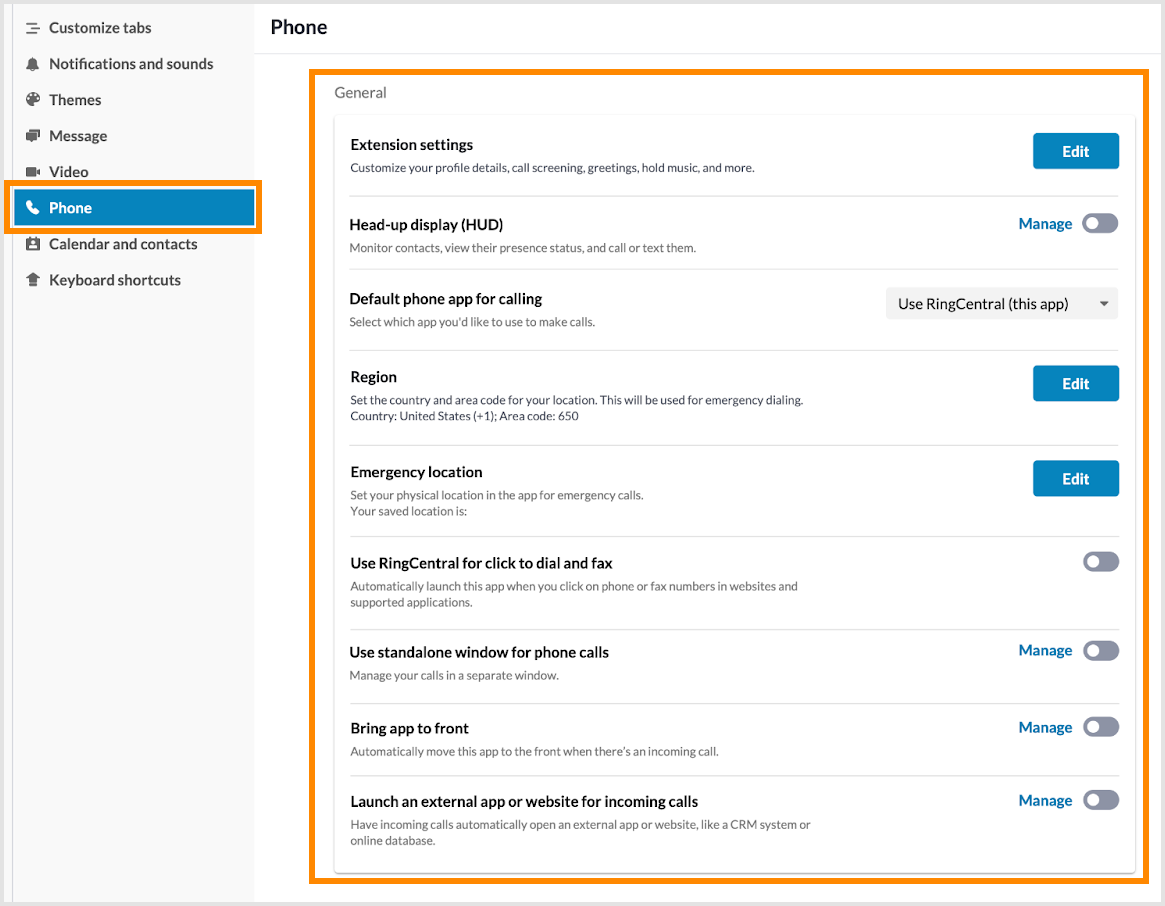Click Manage next to Head-up display
Viewport: 1165px width, 906px height.
click(1045, 224)
